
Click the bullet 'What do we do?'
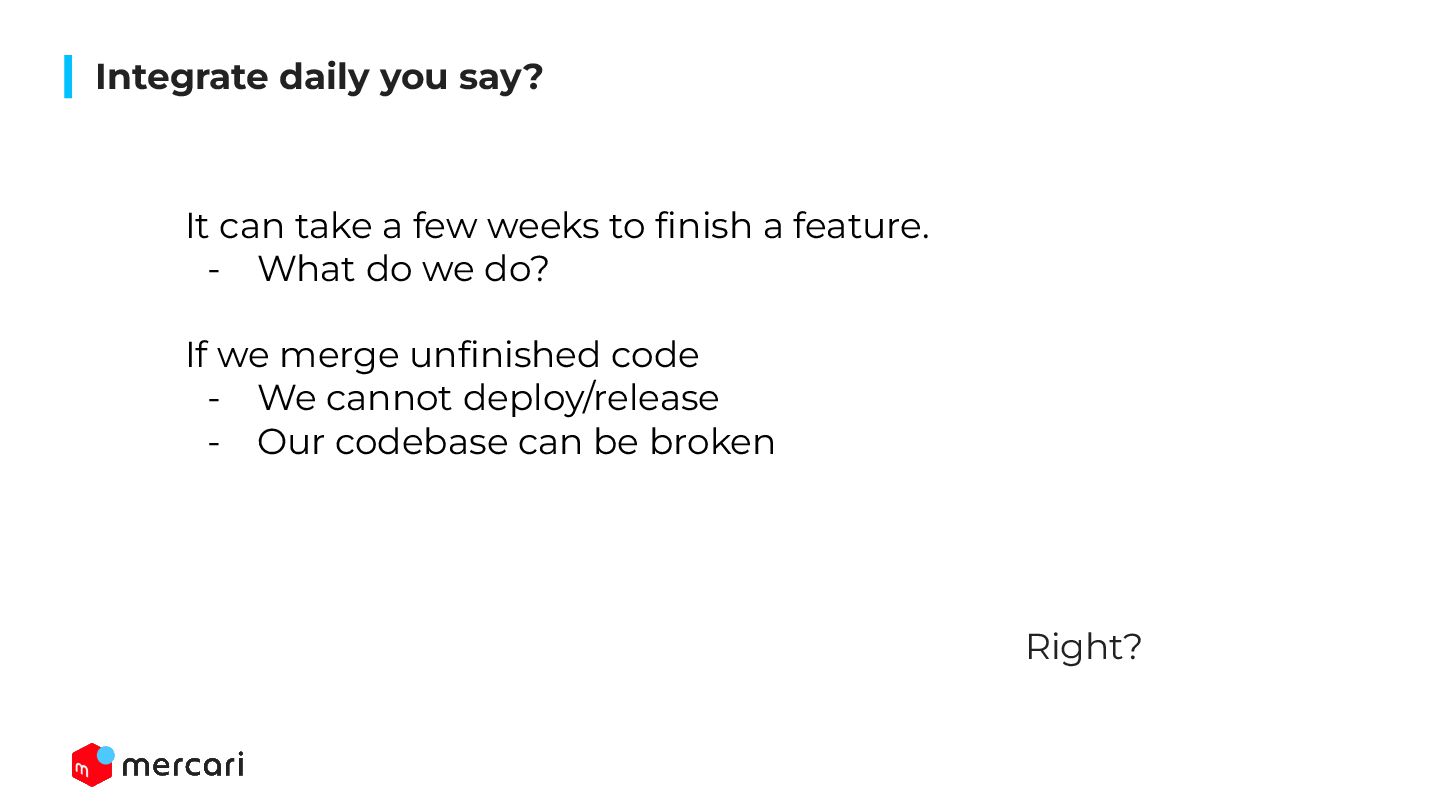(403, 269)
